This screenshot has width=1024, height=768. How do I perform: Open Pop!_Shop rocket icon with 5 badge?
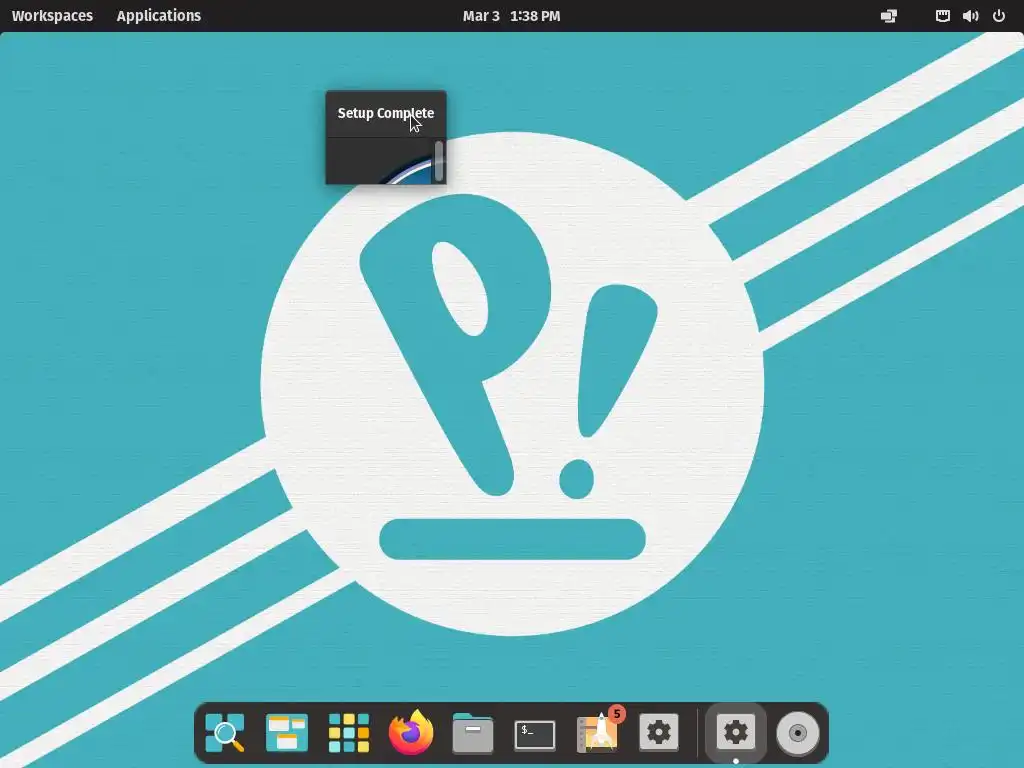(x=598, y=731)
